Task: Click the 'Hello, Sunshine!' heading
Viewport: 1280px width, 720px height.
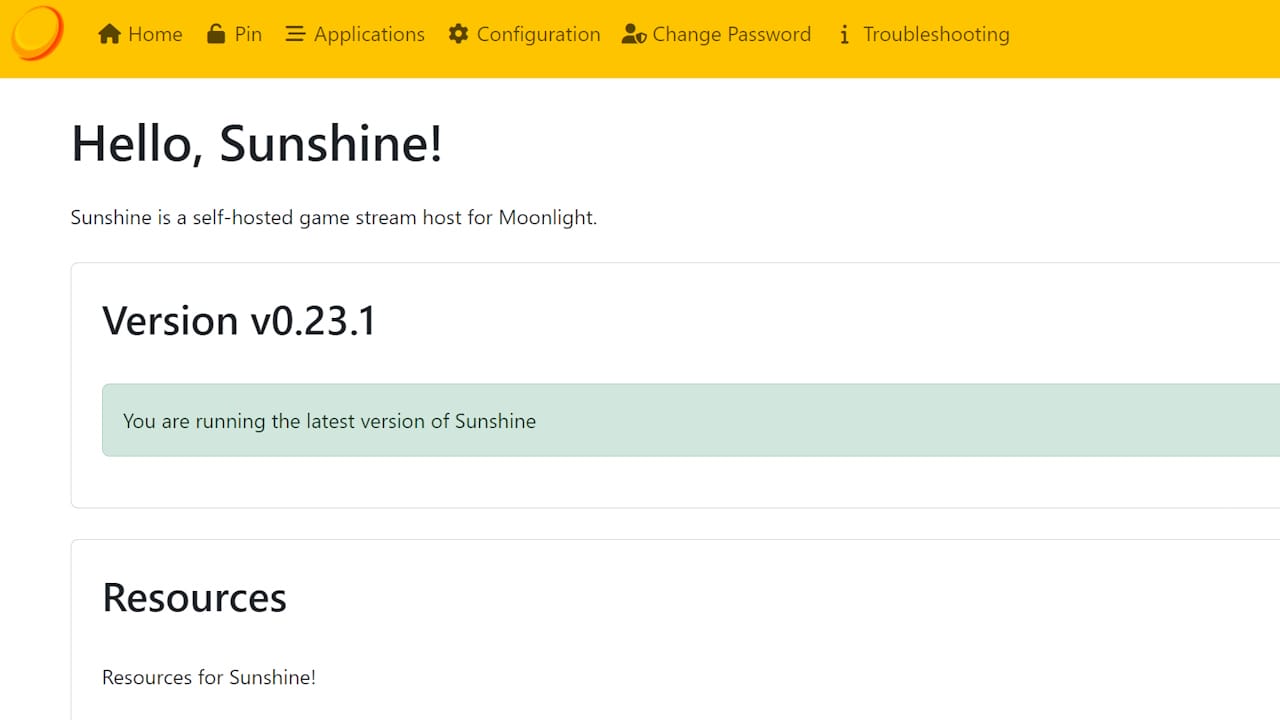Action: (x=257, y=143)
